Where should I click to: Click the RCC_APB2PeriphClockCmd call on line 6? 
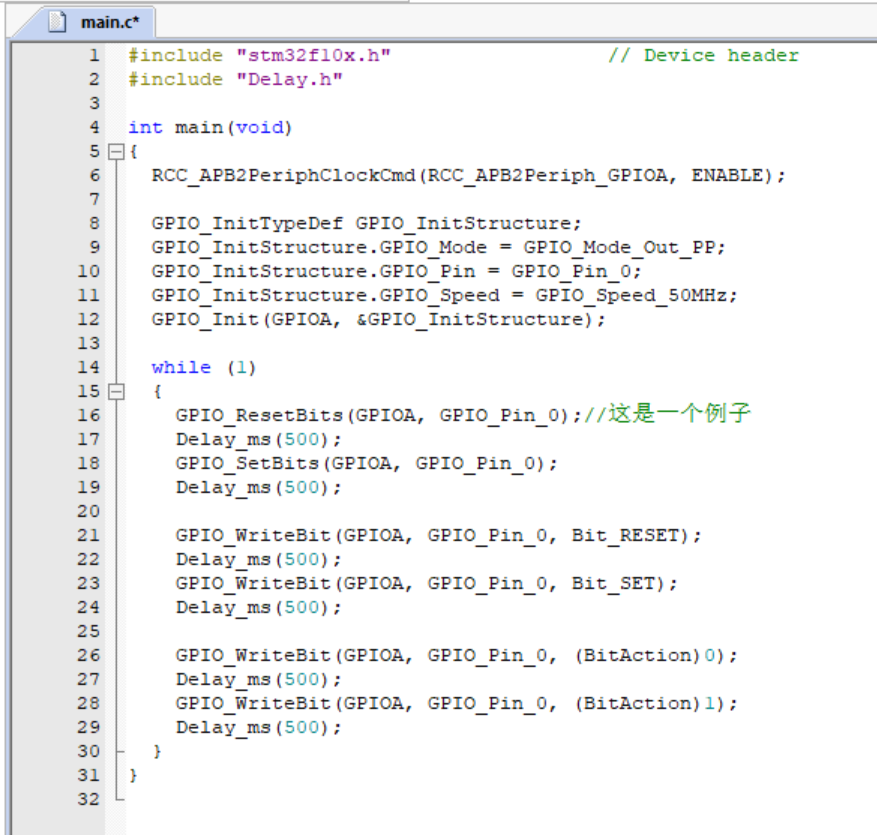(469, 176)
